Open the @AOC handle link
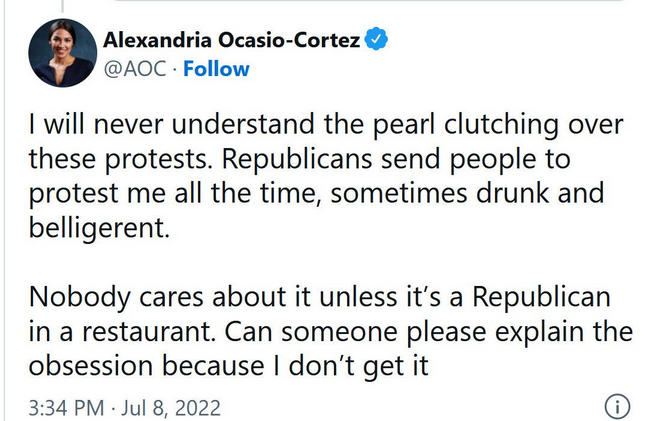This screenshot has width=656, height=421. pos(132,69)
